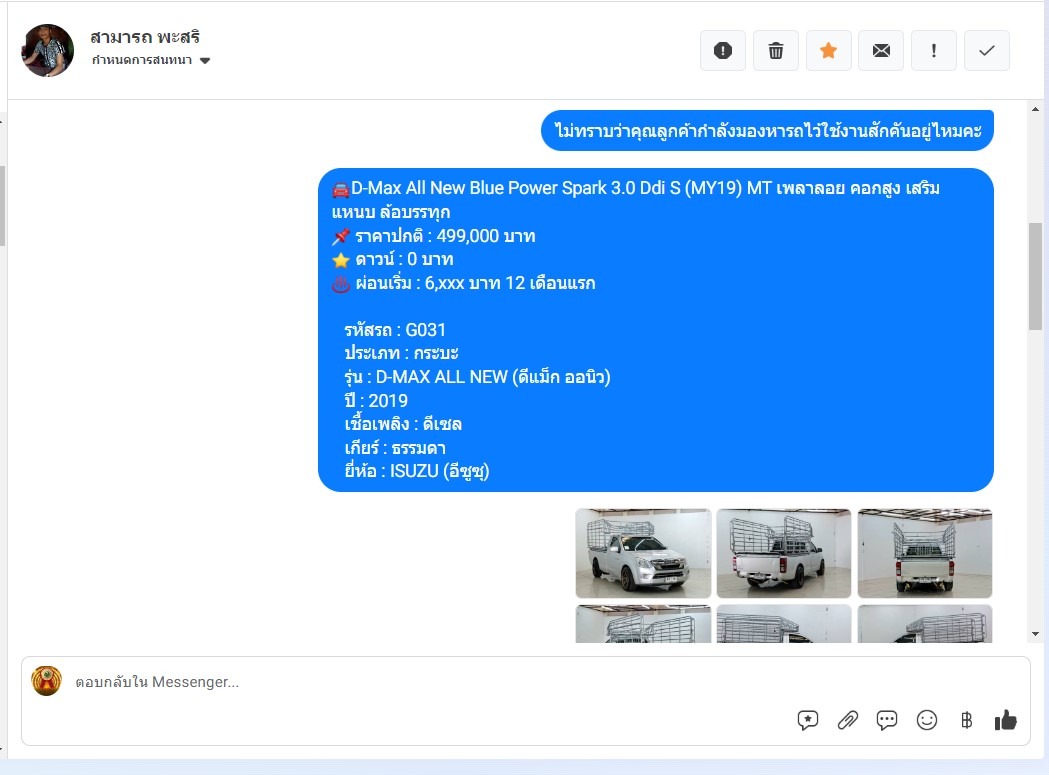Click the chat scrollbar down arrow
This screenshot has height=775, width=1049.
coord(1035,634)
